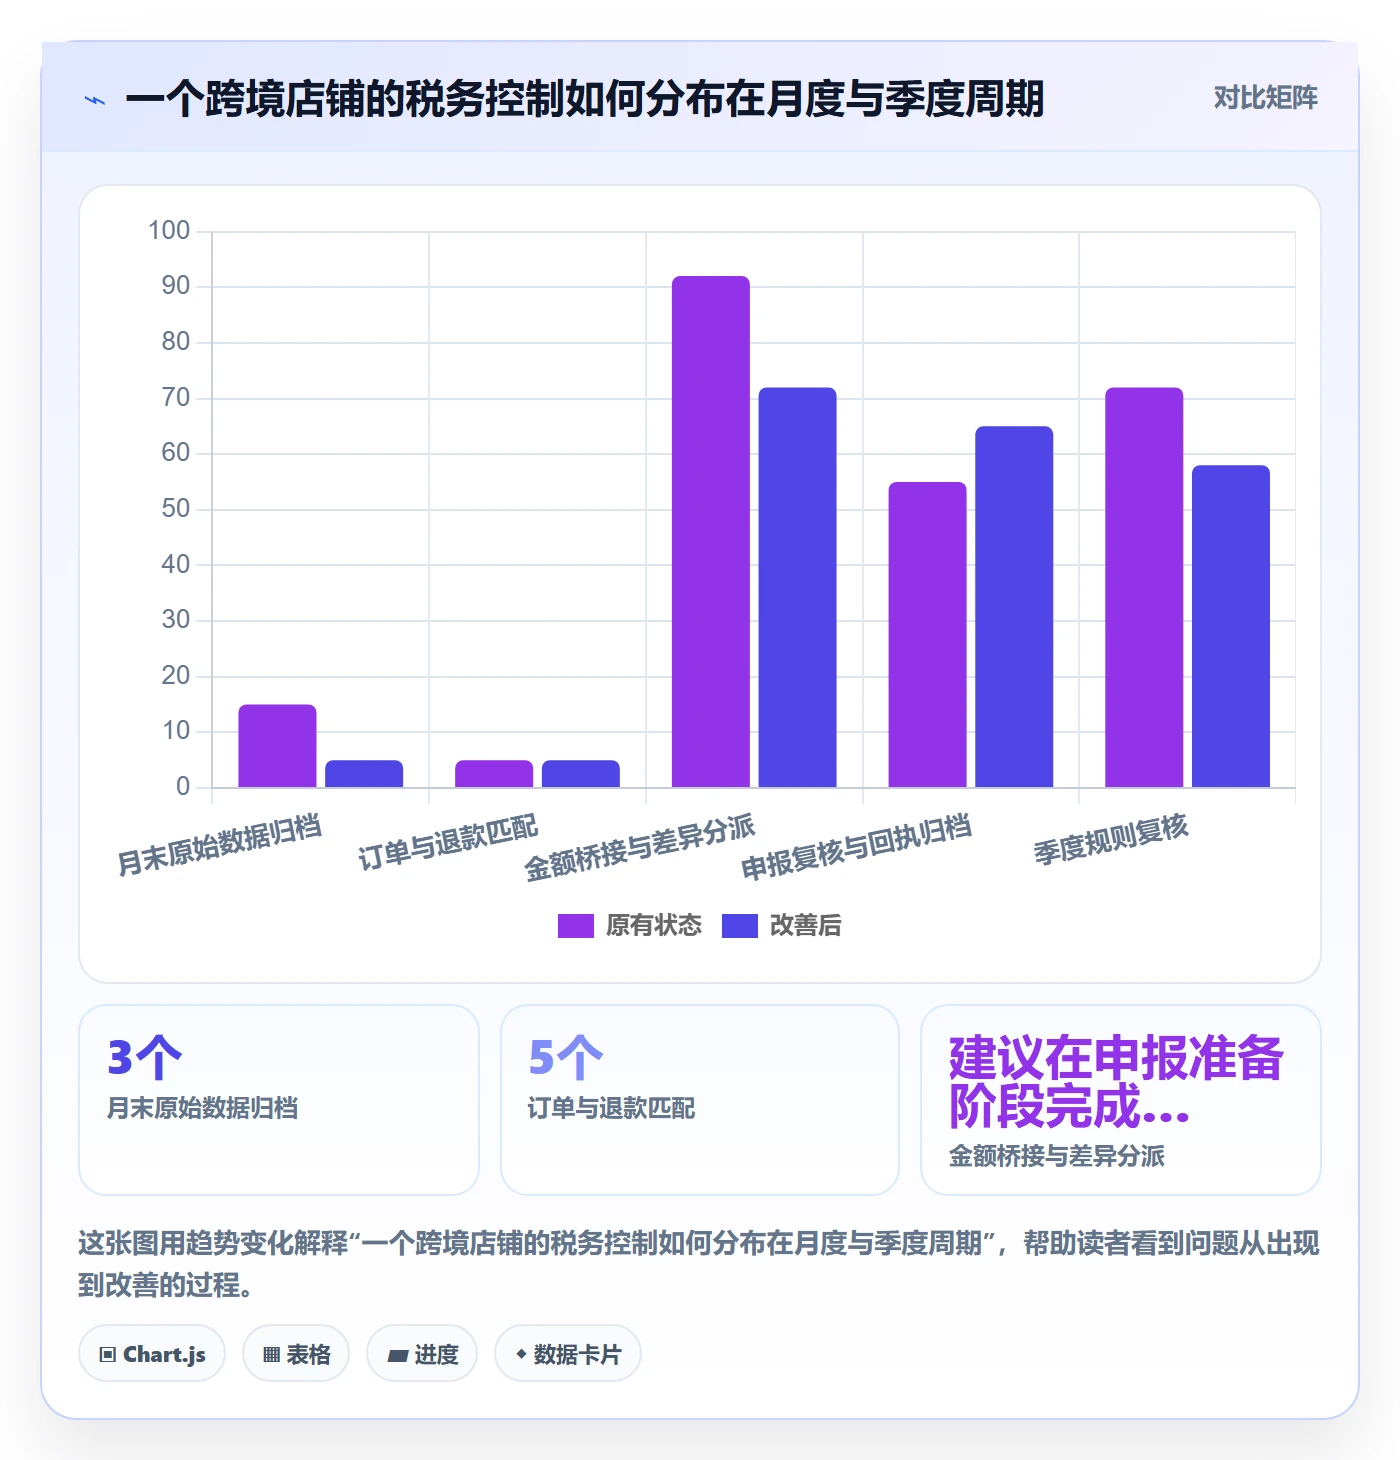
Task: Click the lightning bolt icon beside the title
Action: 95,100
